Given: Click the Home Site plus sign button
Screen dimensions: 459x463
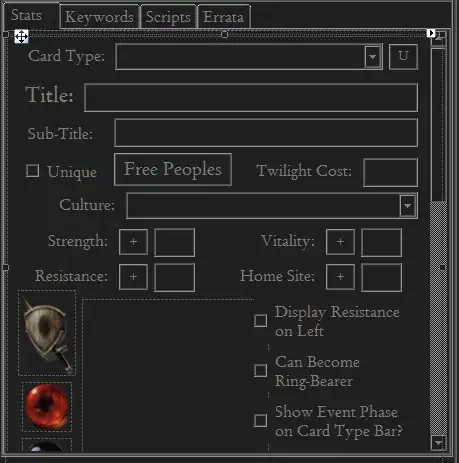Looking at the screenshot, I should point(340,277).
